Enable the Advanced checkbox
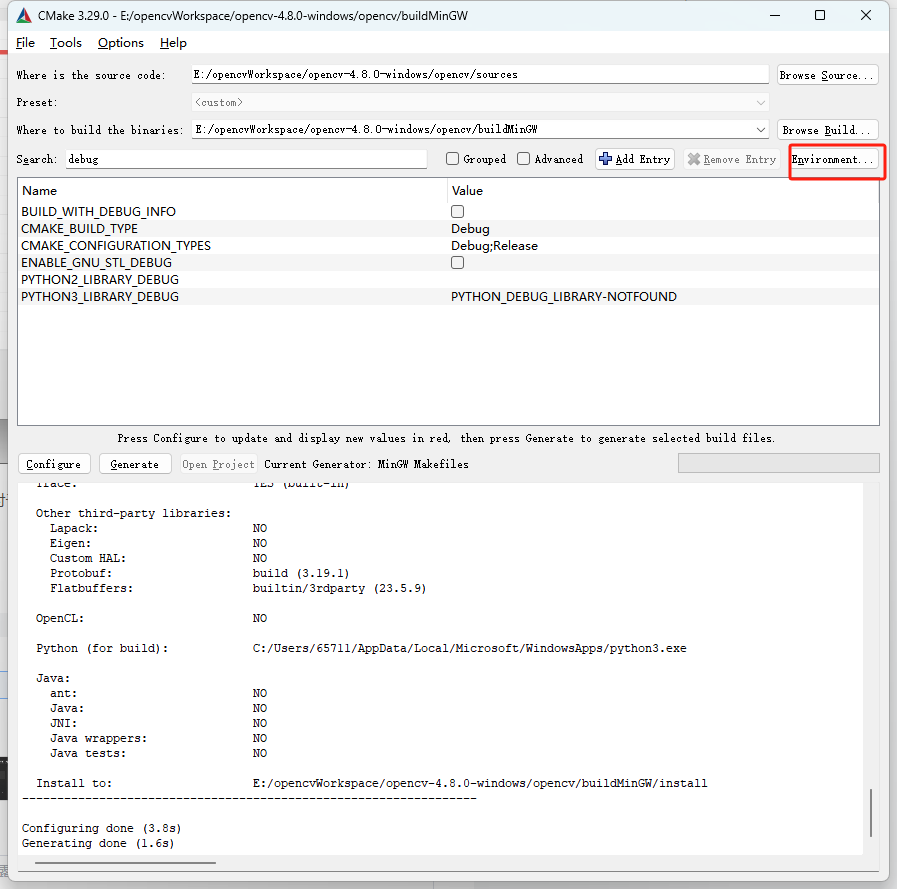Viewport: 897px width, 889px height. [x=523, y=159]
